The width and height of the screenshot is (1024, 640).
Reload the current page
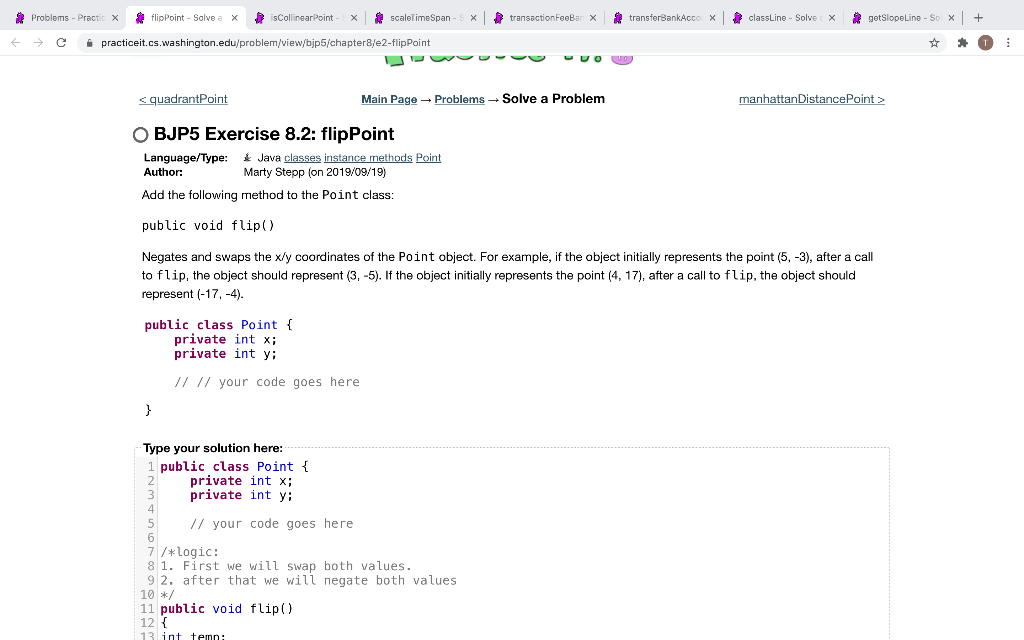coord(62,43)
